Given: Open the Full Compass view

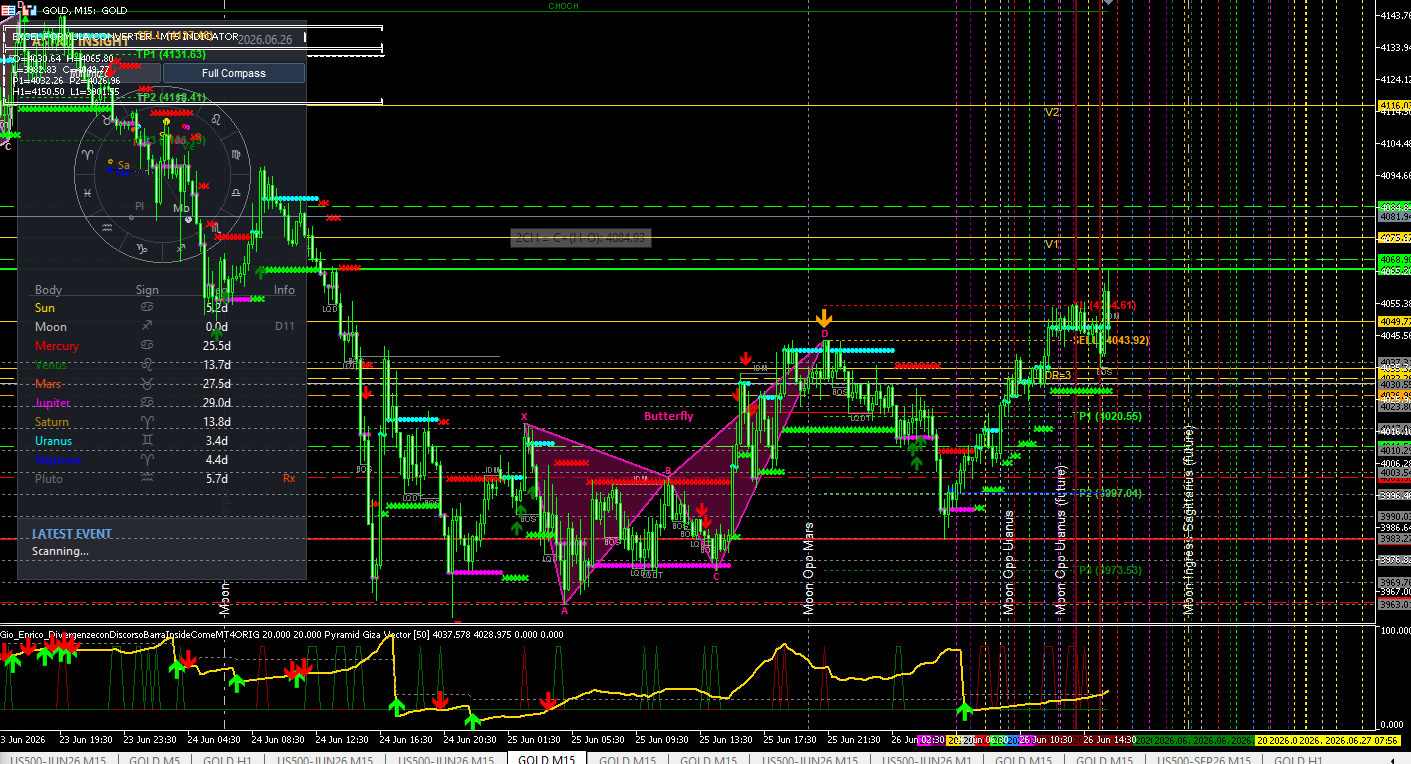Looking at the screenshot, I should point(234,73).
